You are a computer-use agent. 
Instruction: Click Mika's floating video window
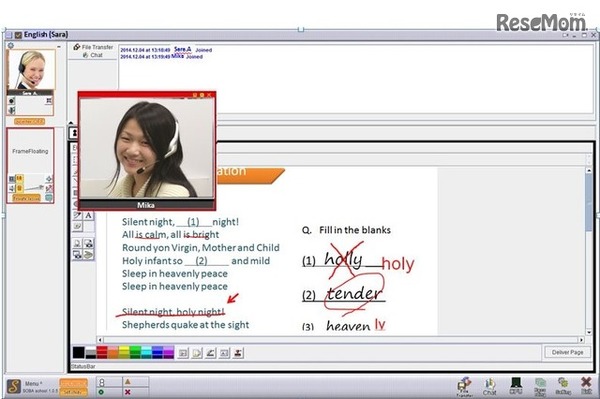[147, 151]
